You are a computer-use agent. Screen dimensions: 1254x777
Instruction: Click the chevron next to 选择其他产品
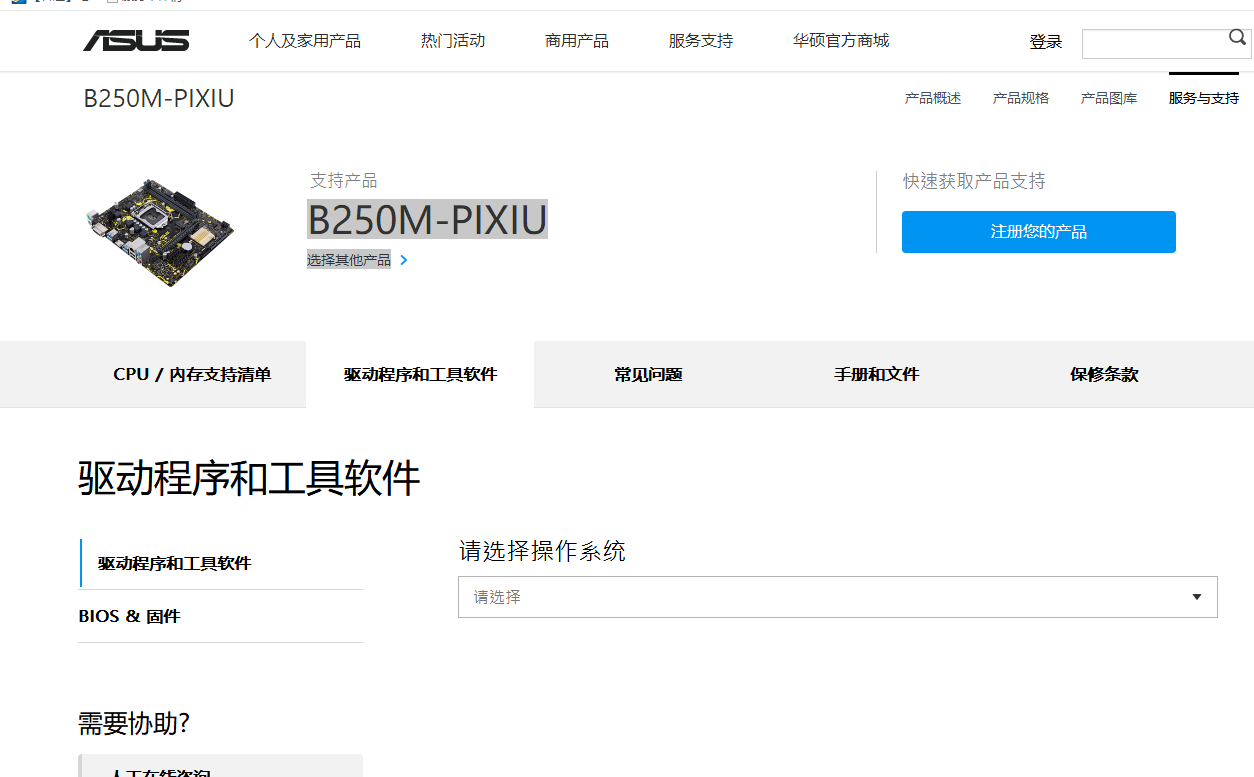point(404,260)
